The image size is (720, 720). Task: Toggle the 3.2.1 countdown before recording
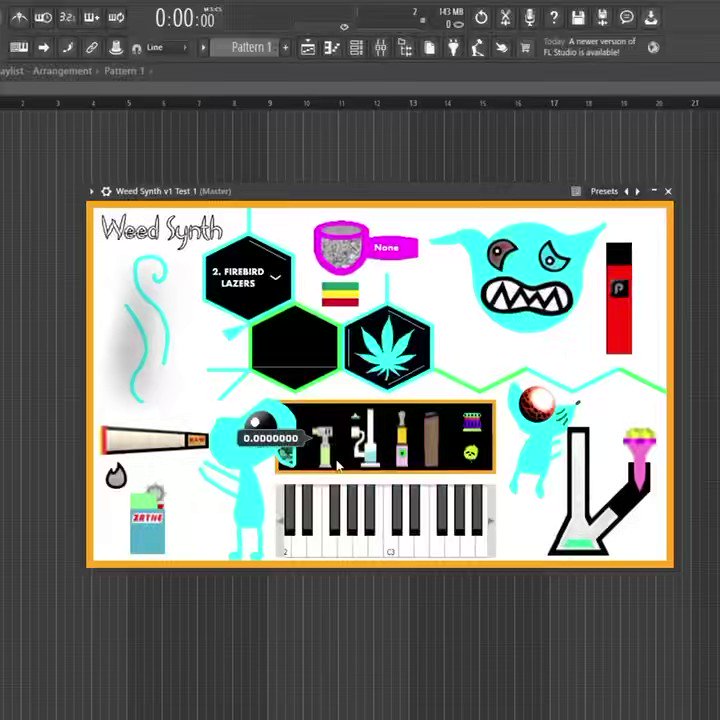click(68, 17)
